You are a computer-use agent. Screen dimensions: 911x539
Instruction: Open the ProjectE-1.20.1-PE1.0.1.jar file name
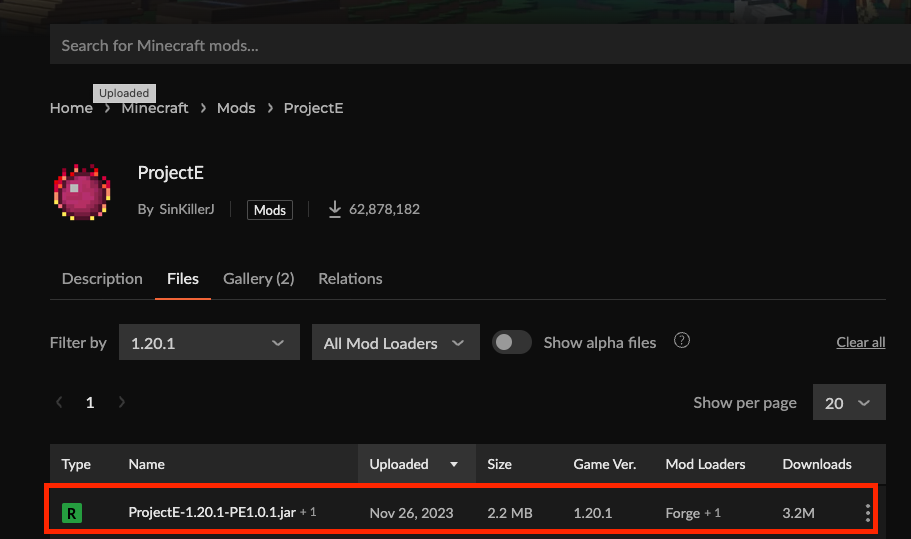[x=212, y=512]
